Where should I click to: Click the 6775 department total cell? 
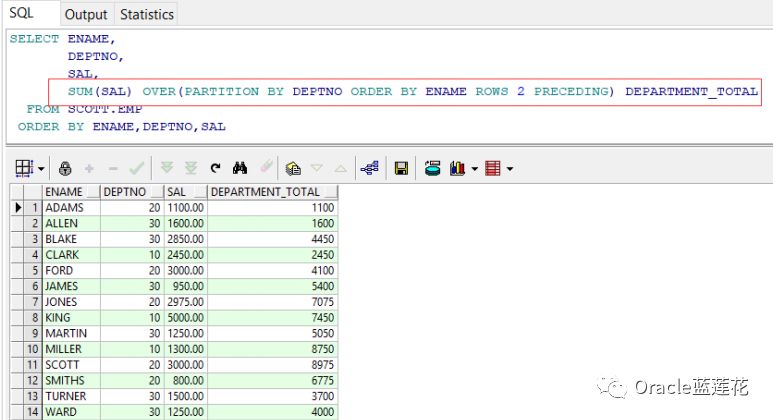[273, 381]
